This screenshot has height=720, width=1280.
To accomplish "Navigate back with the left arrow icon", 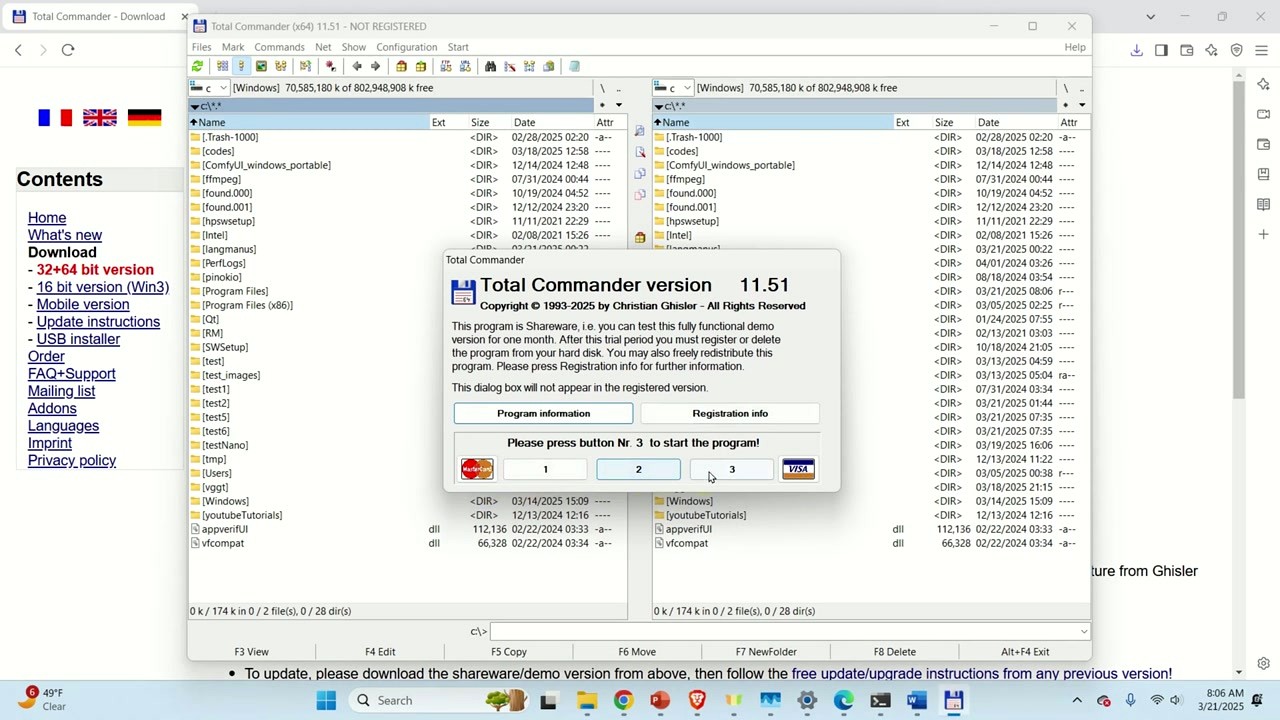I will (x=357, y=66).
